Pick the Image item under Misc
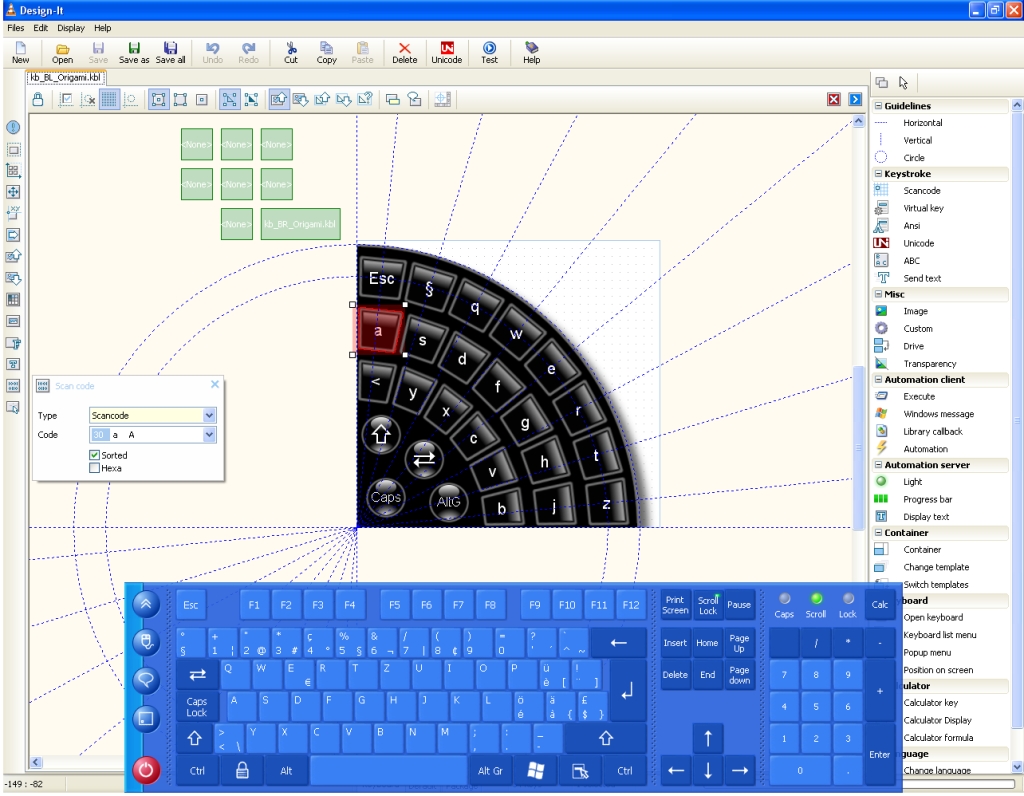The image size is (1024, 796). coord(915,311)
